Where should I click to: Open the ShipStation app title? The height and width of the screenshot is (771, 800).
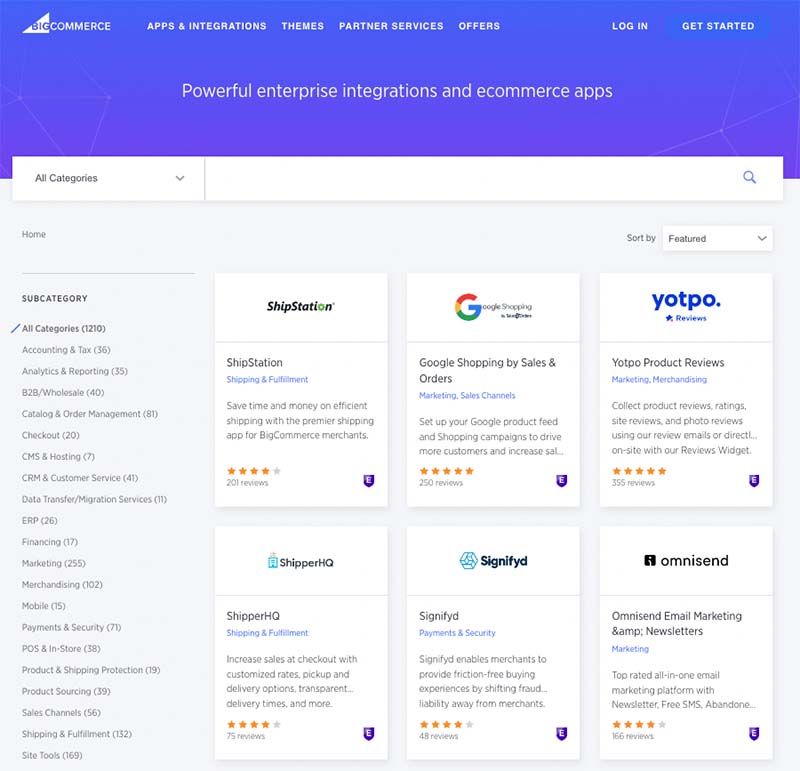pyautogui.click(x=255, y=363)
